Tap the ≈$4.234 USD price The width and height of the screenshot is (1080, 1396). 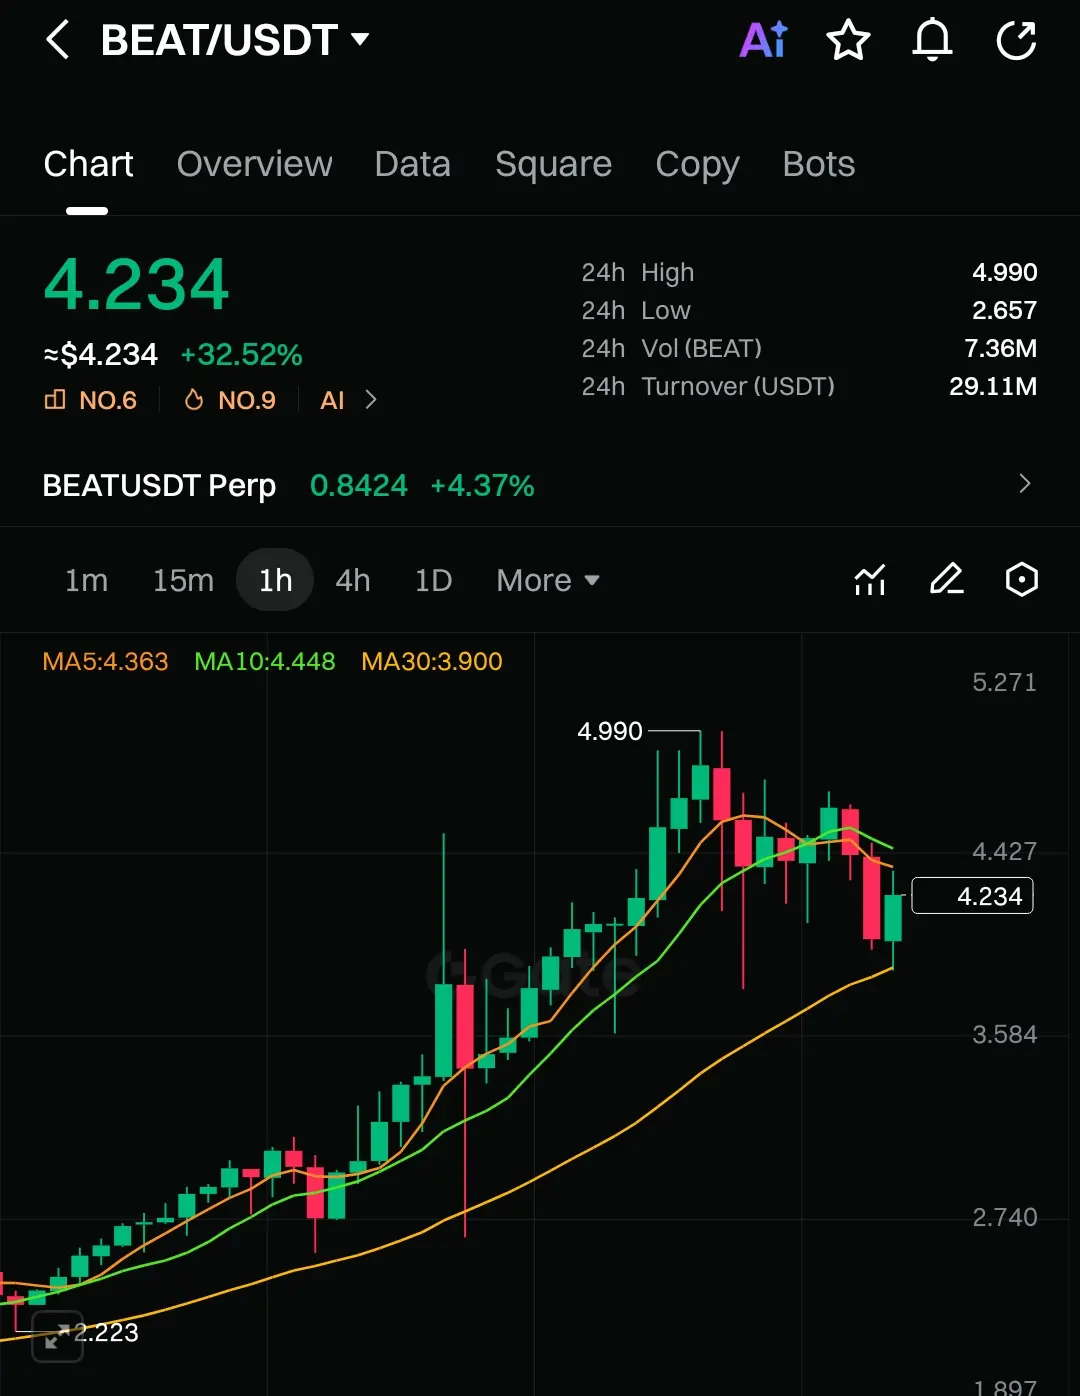[x=101, y=355]
